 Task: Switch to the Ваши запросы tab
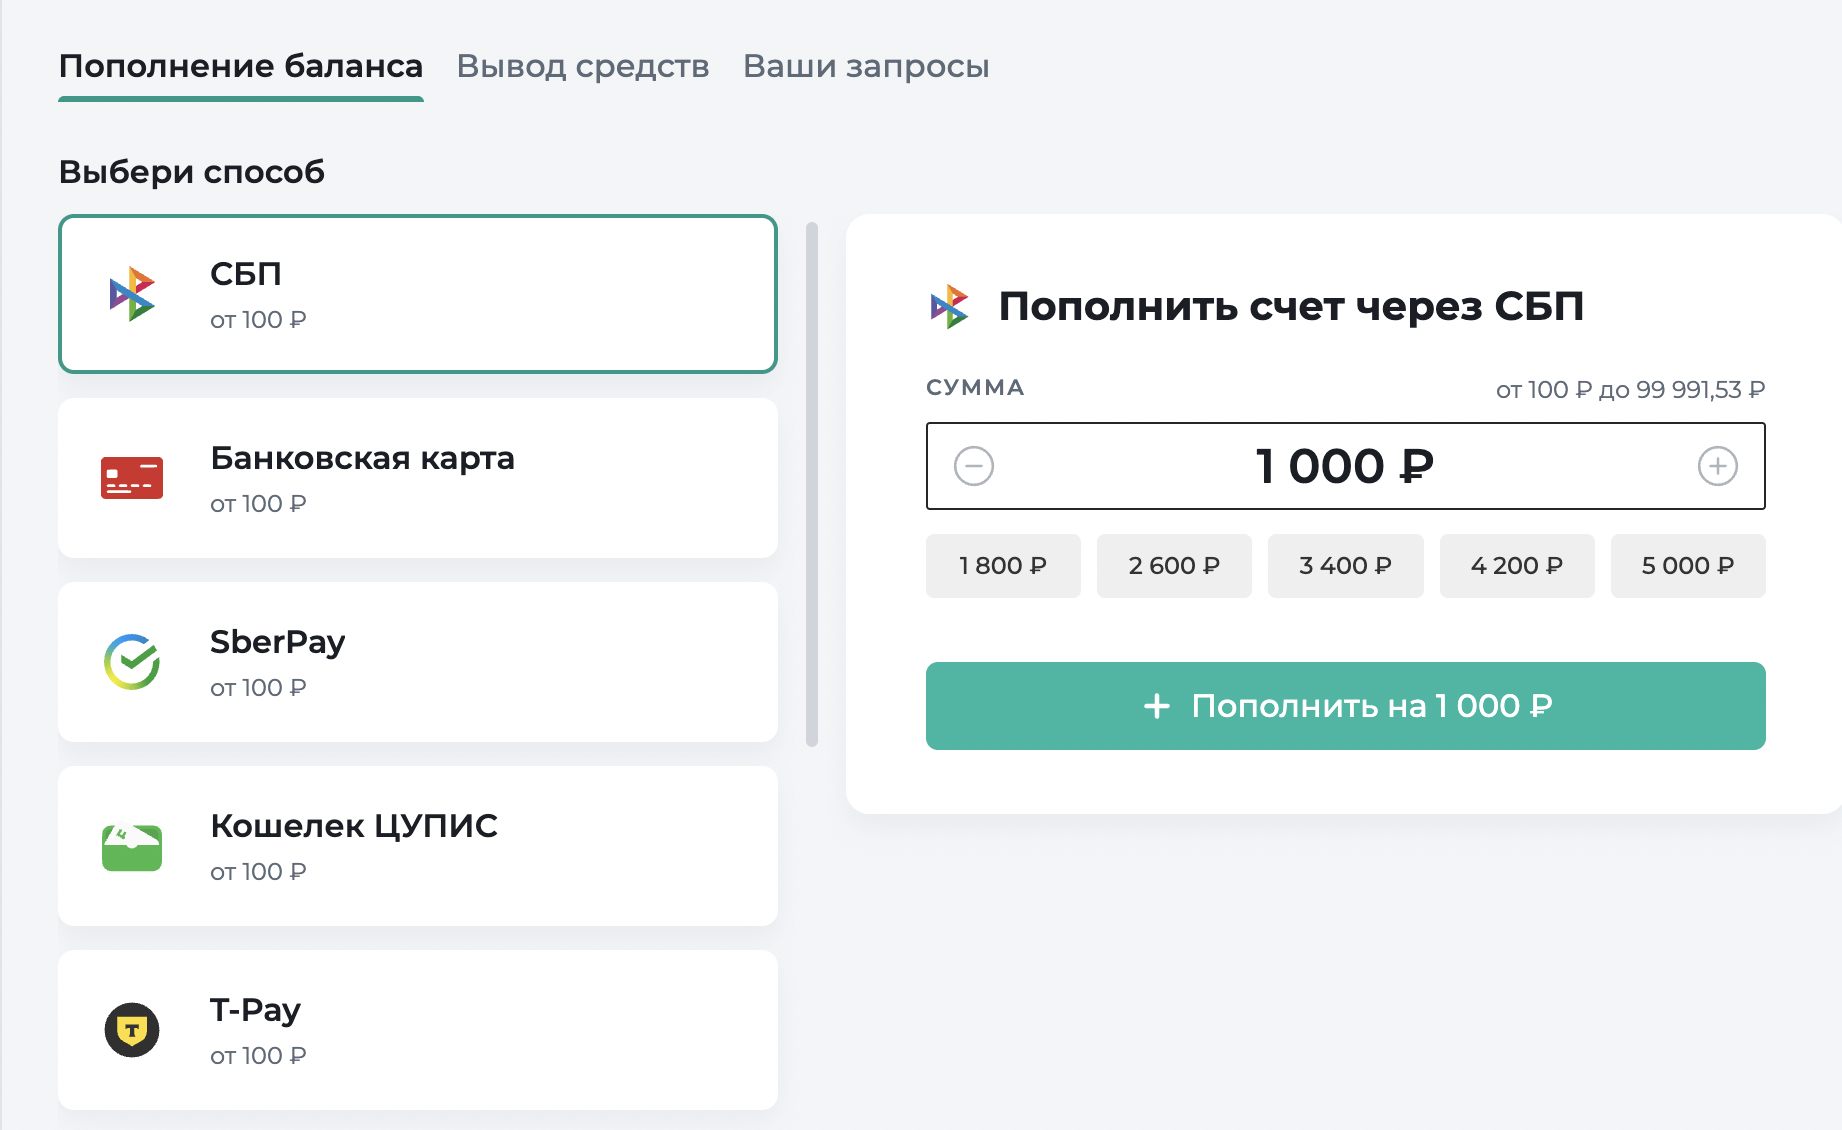tap(866, 66)
